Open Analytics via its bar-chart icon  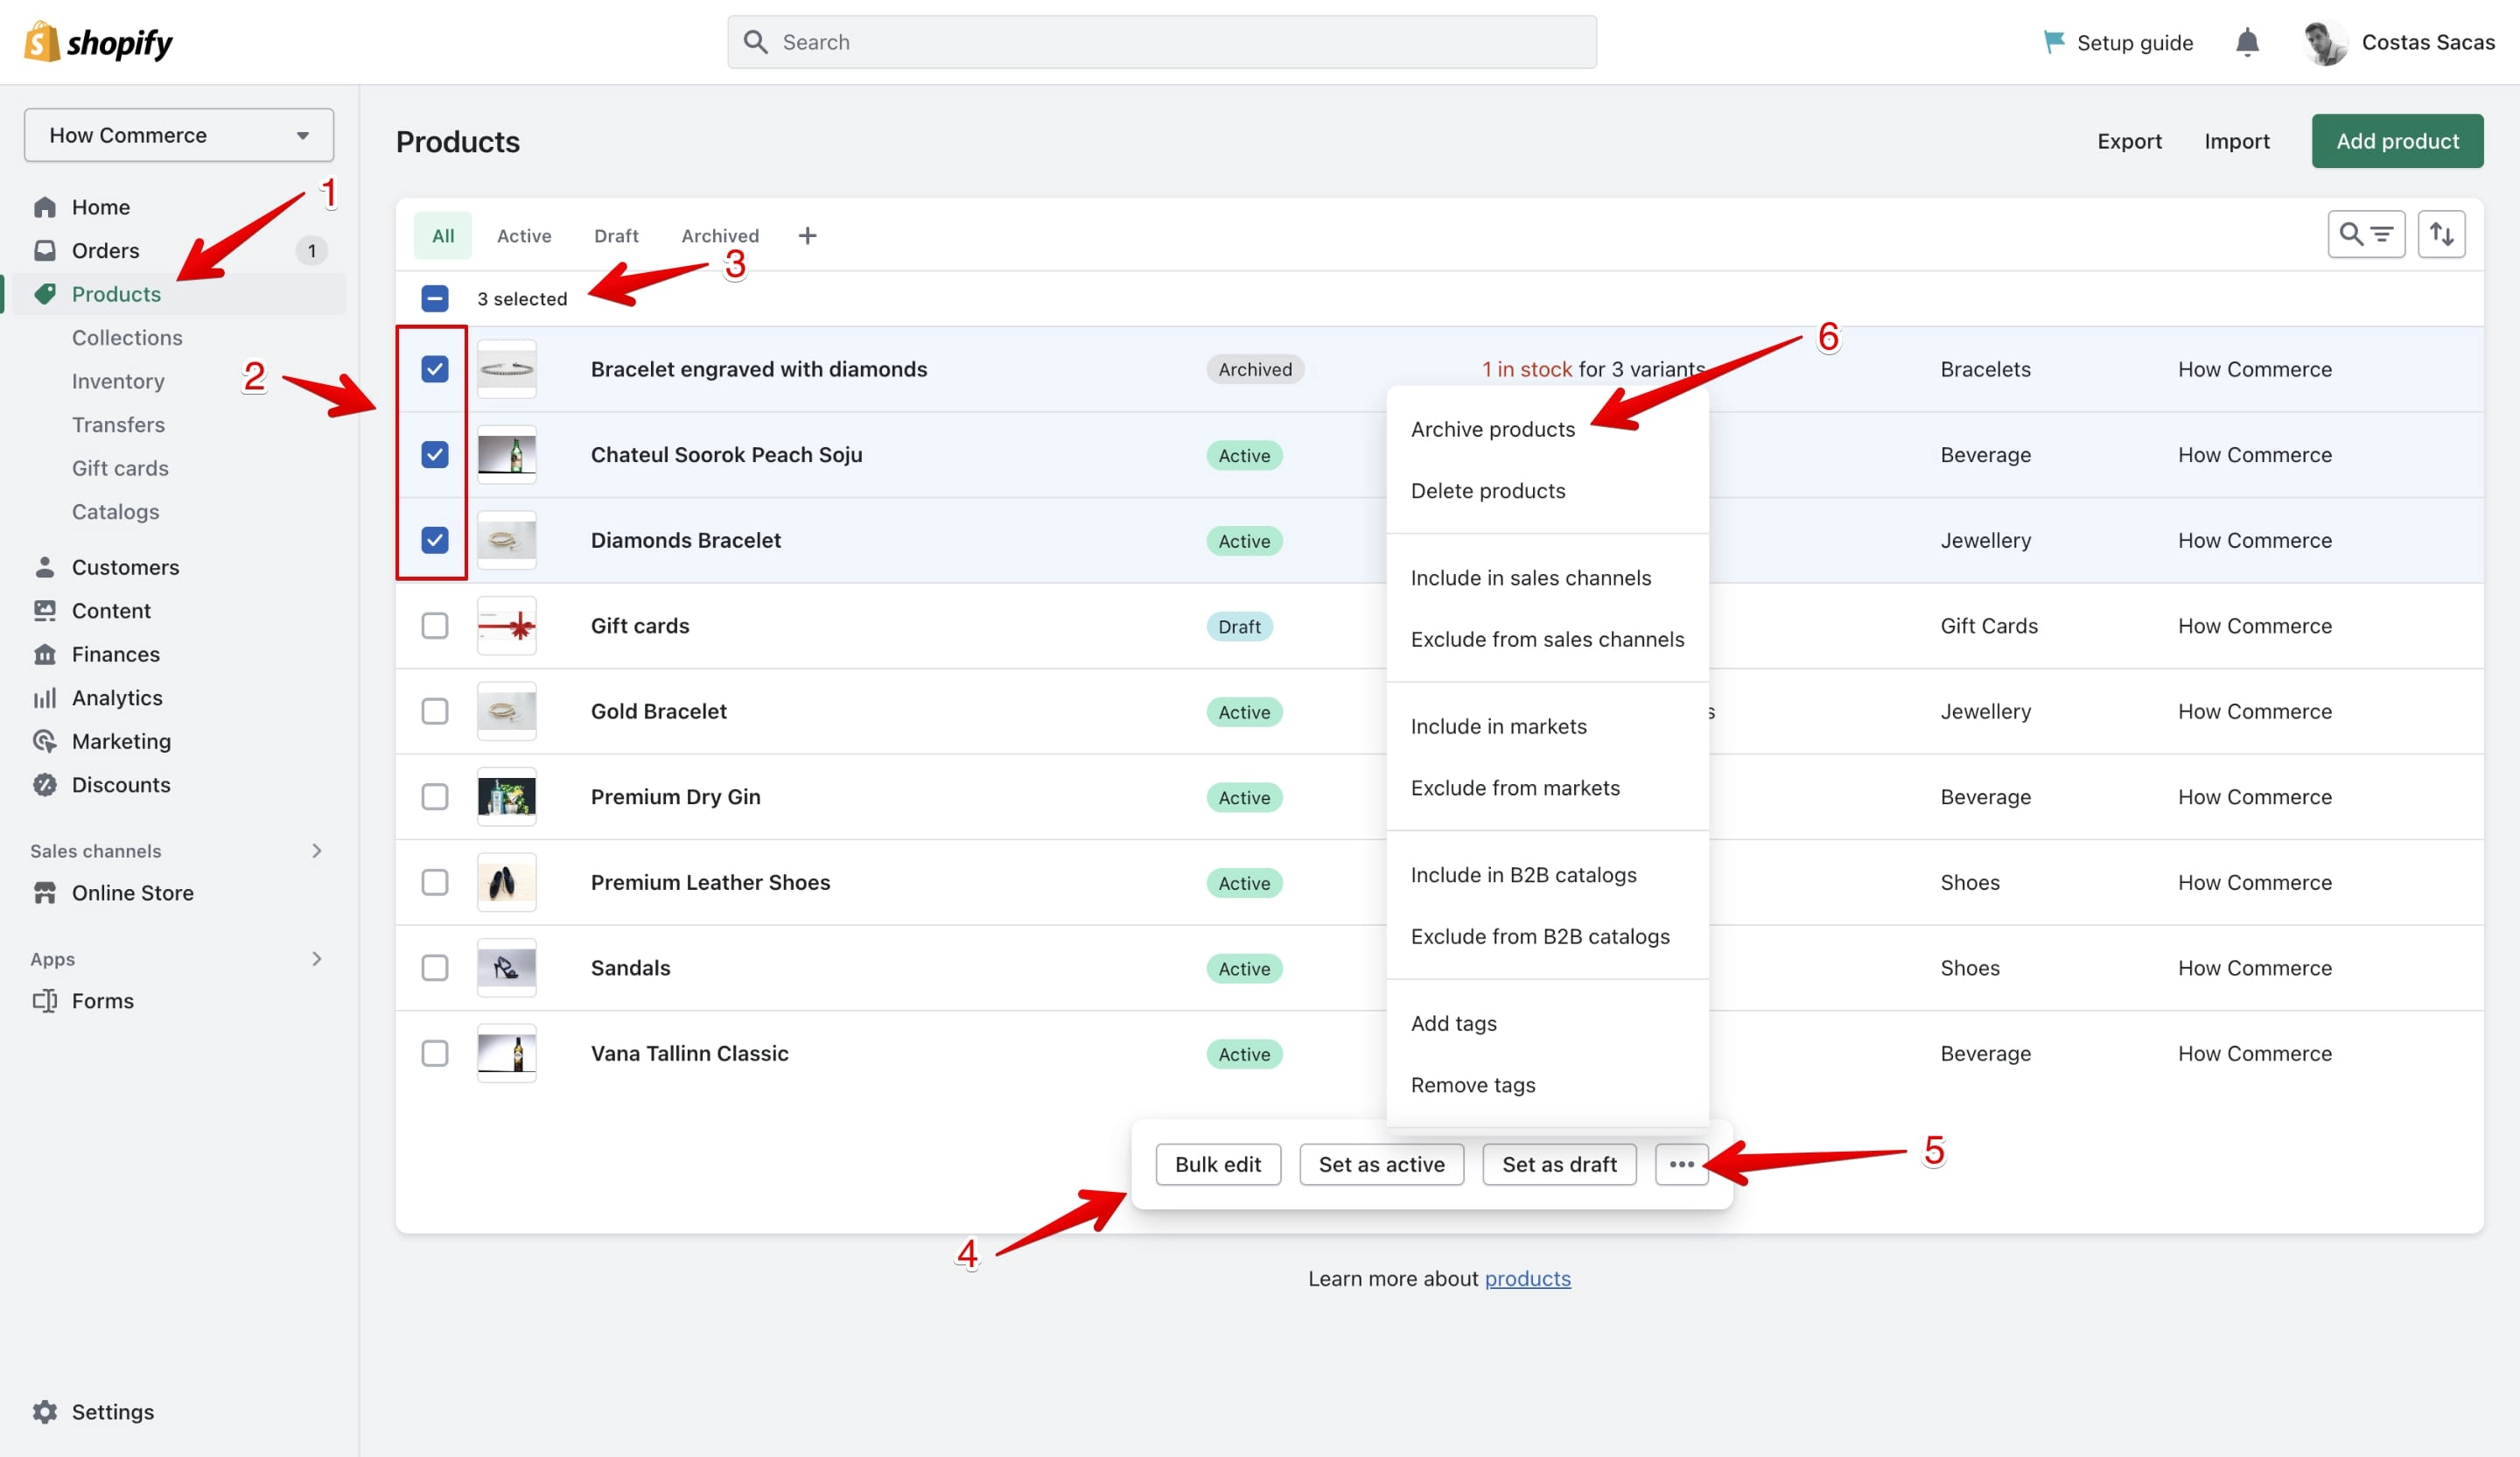[45, 698]
